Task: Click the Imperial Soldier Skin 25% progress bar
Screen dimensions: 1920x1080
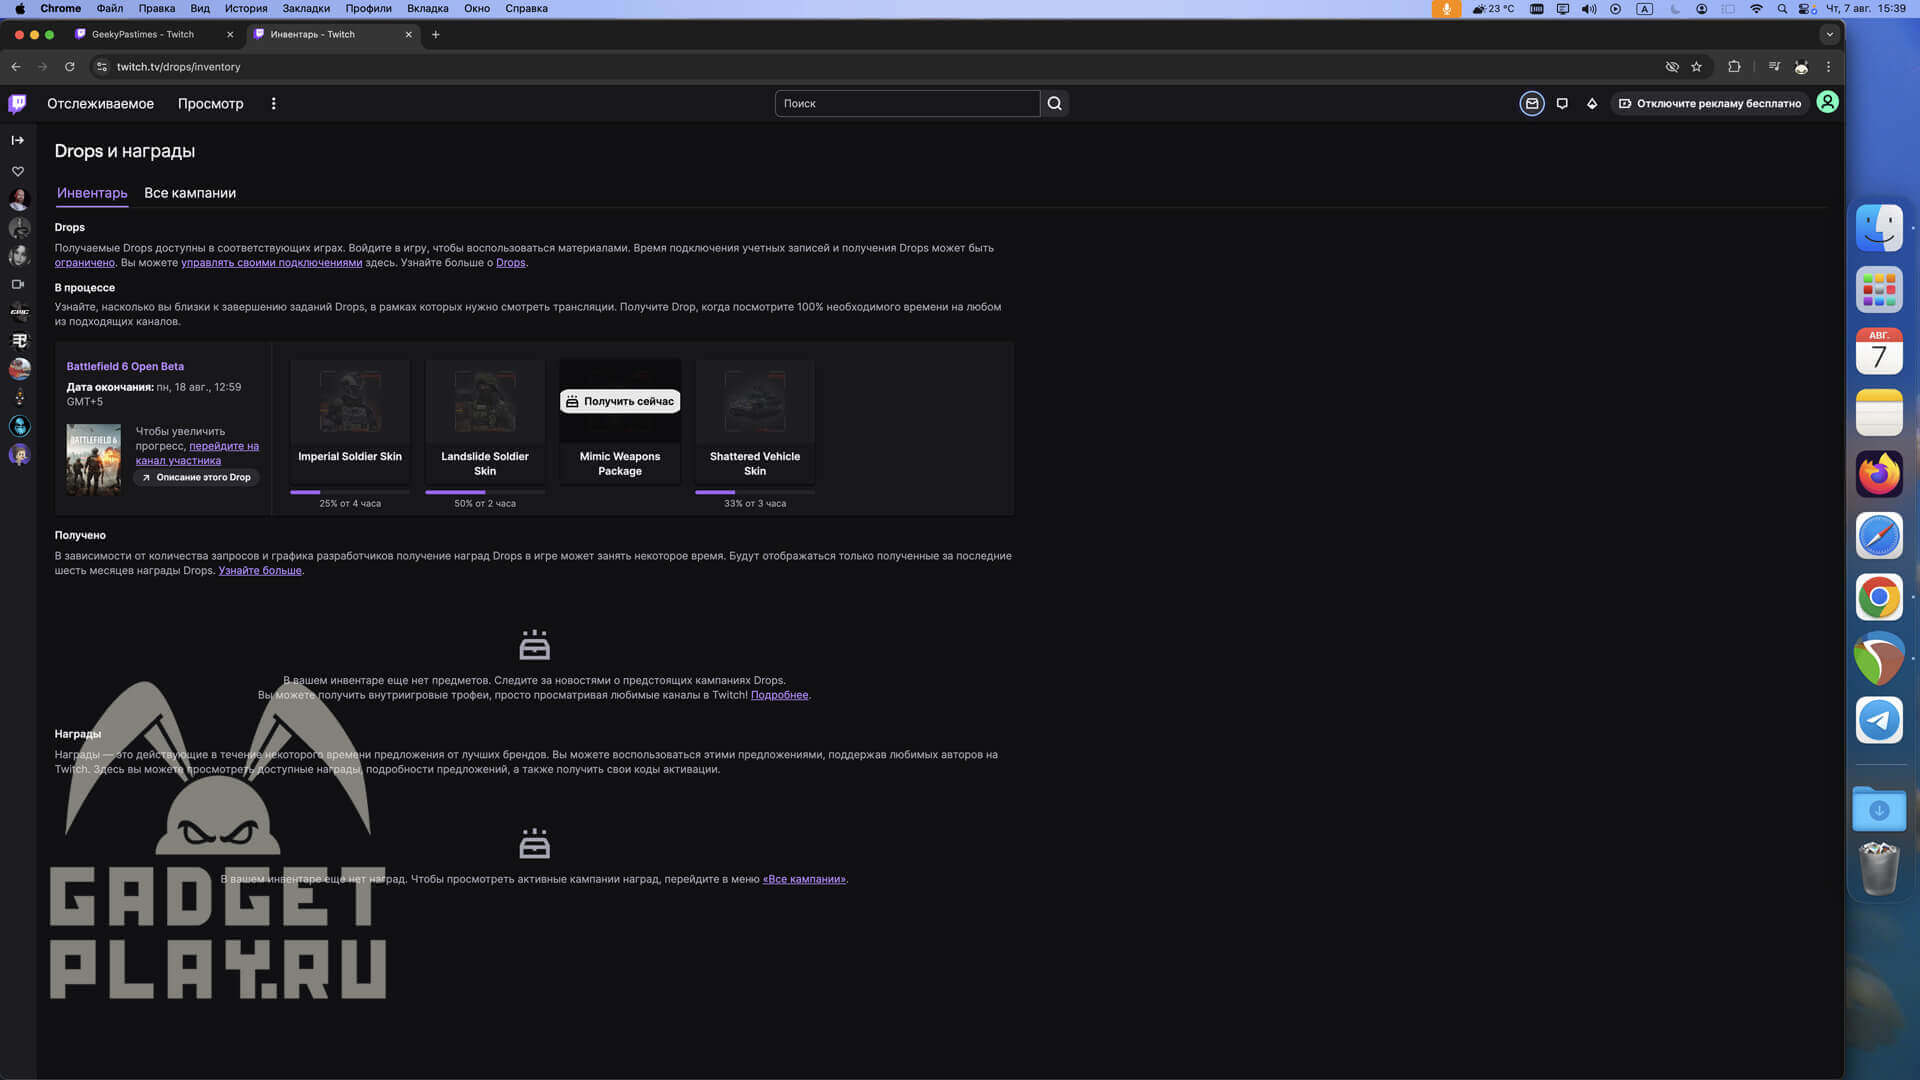Action: pos(350,492)
